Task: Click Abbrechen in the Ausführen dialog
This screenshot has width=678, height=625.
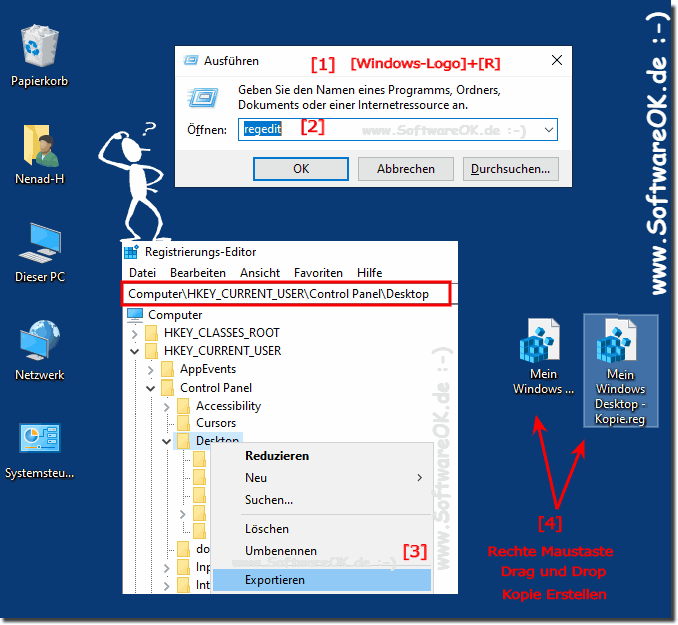Action: click(x=406, y=169)
